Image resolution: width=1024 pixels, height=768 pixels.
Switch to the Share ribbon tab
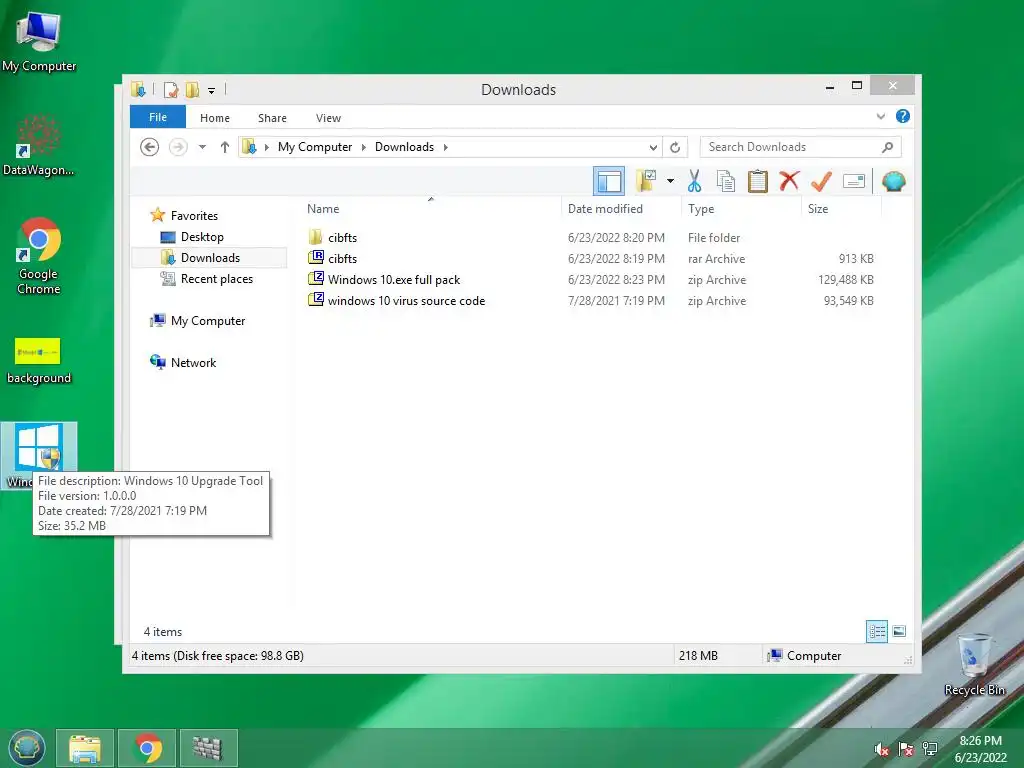coord(272,118)
